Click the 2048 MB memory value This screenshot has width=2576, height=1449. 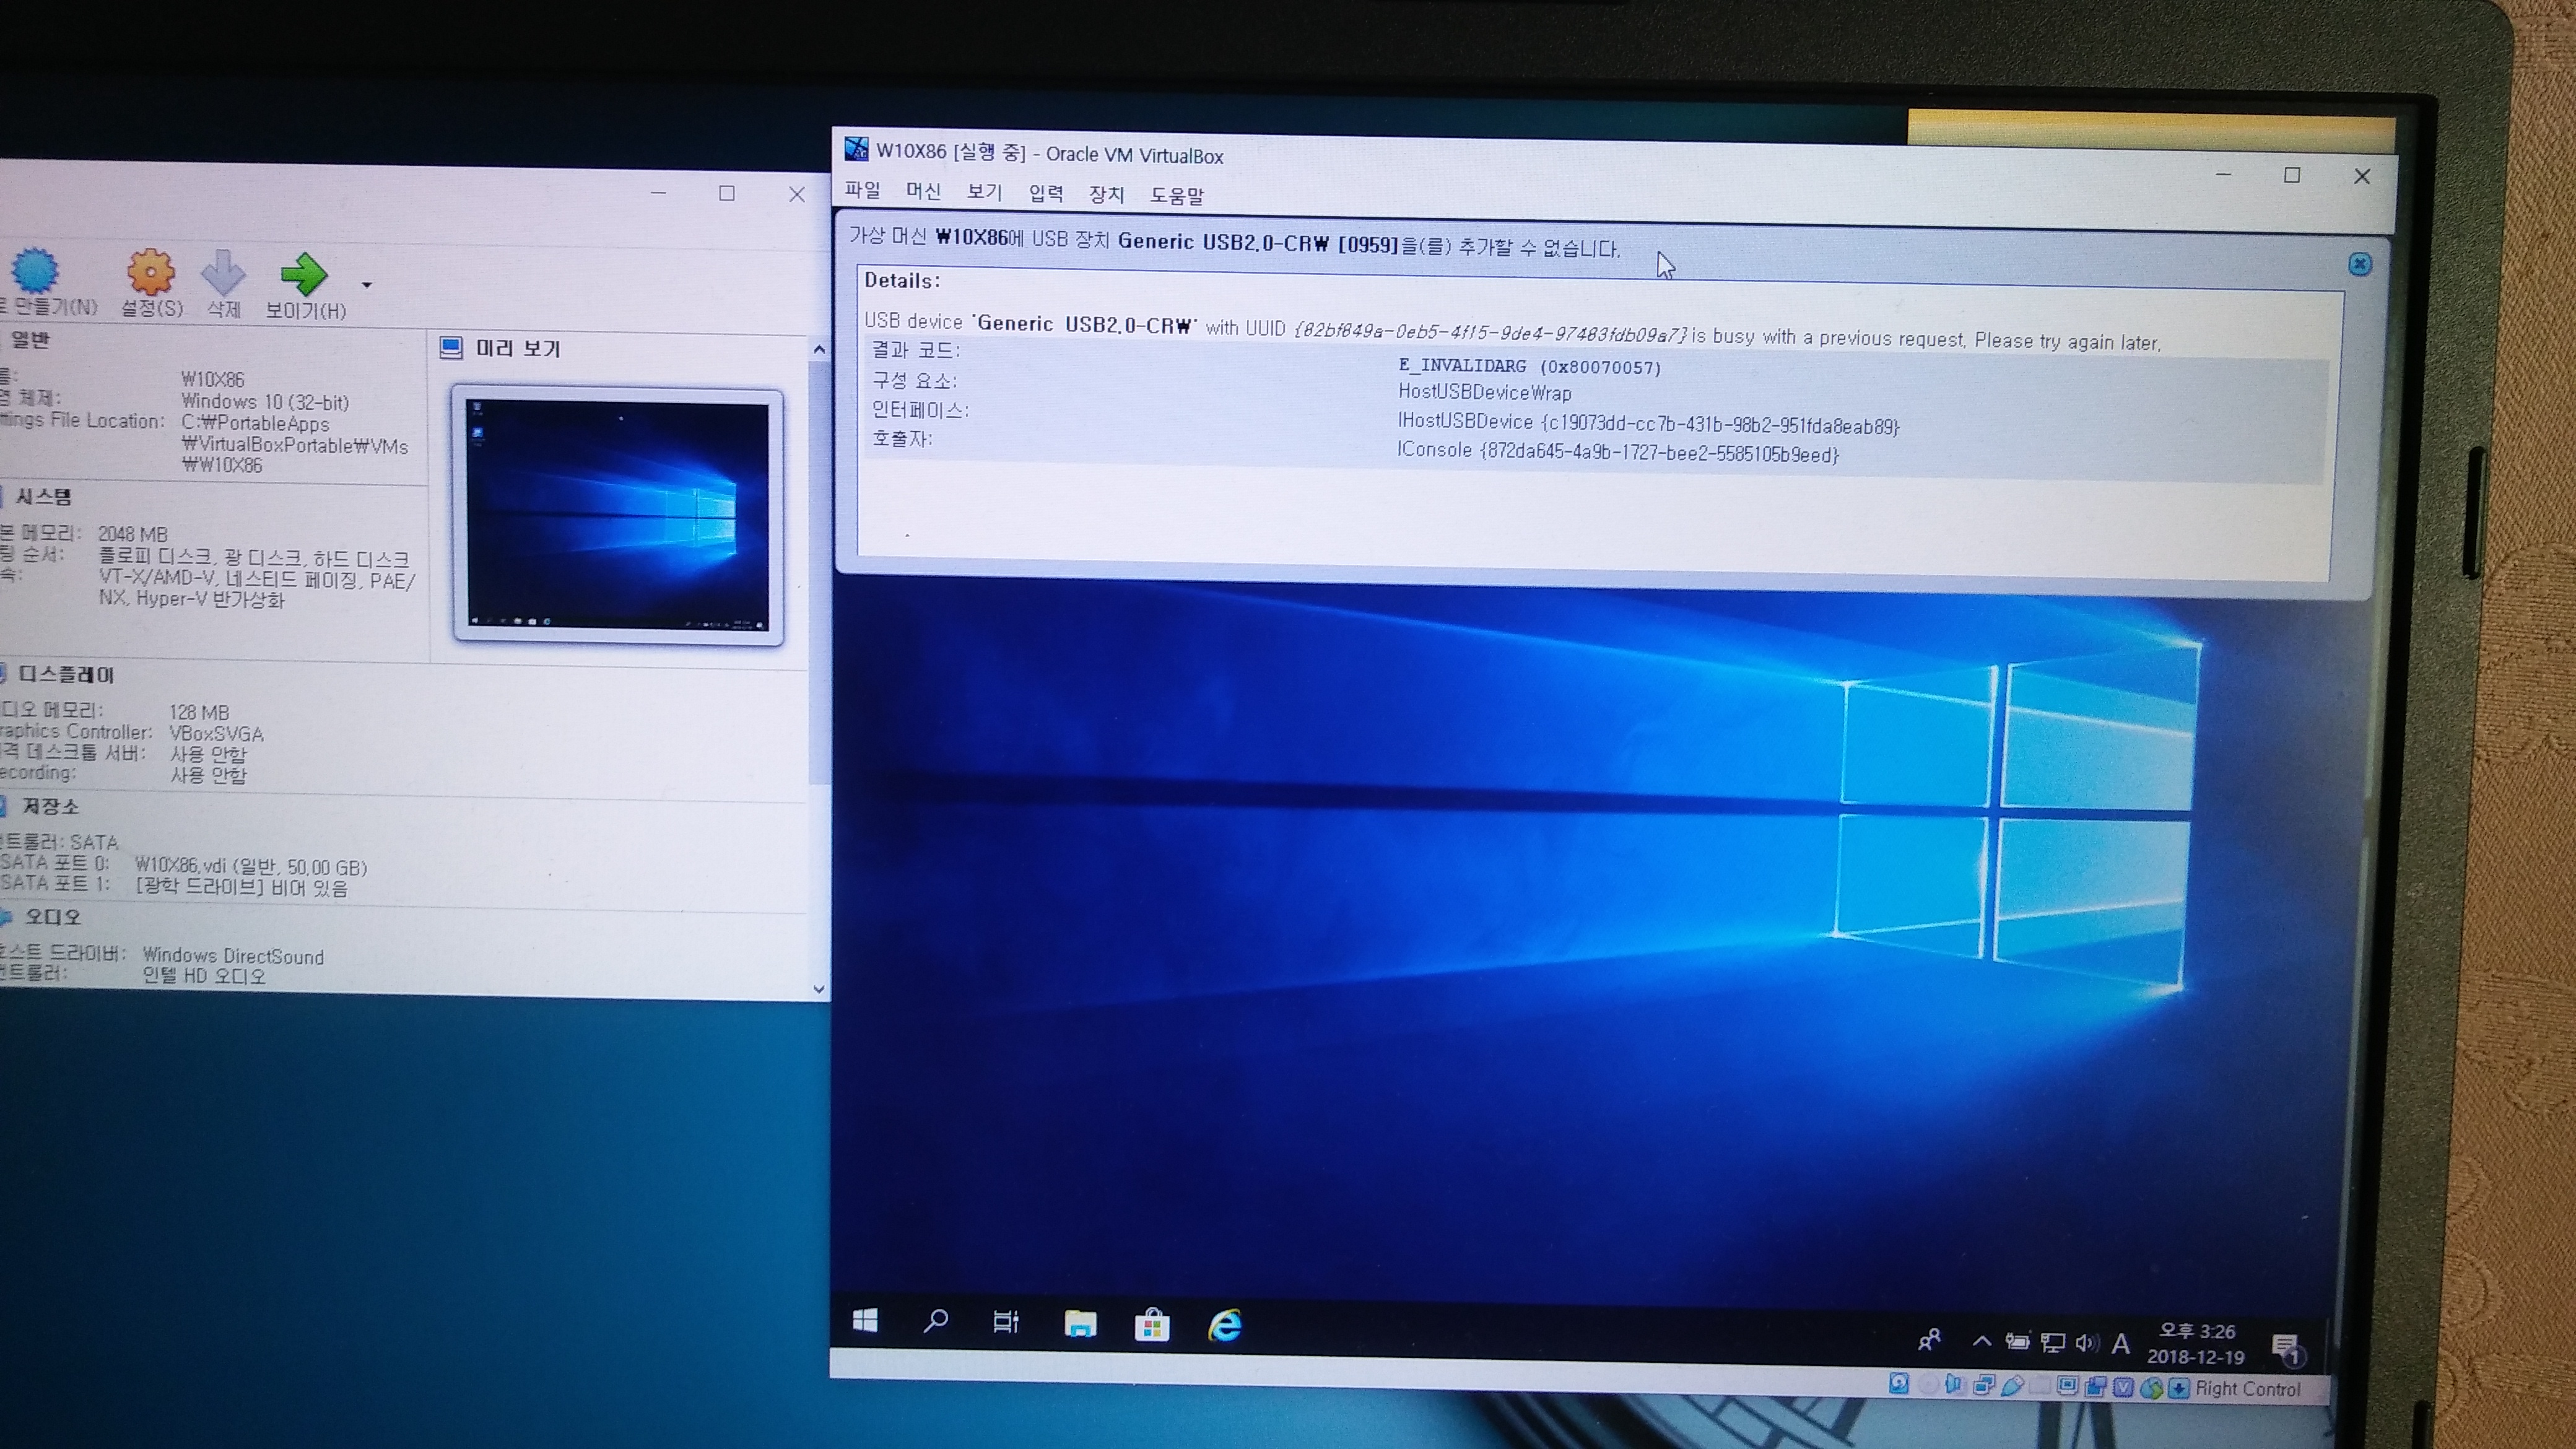[x=132, y=534]
